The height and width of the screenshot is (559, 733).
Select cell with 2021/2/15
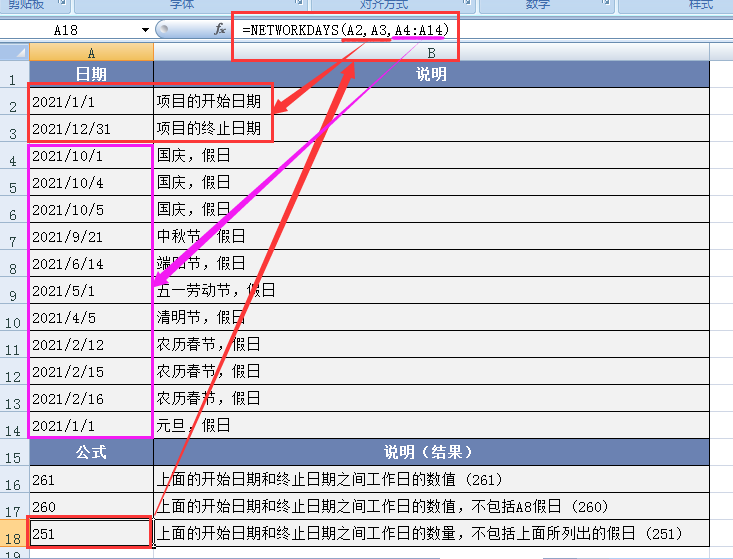pos(92,372)
